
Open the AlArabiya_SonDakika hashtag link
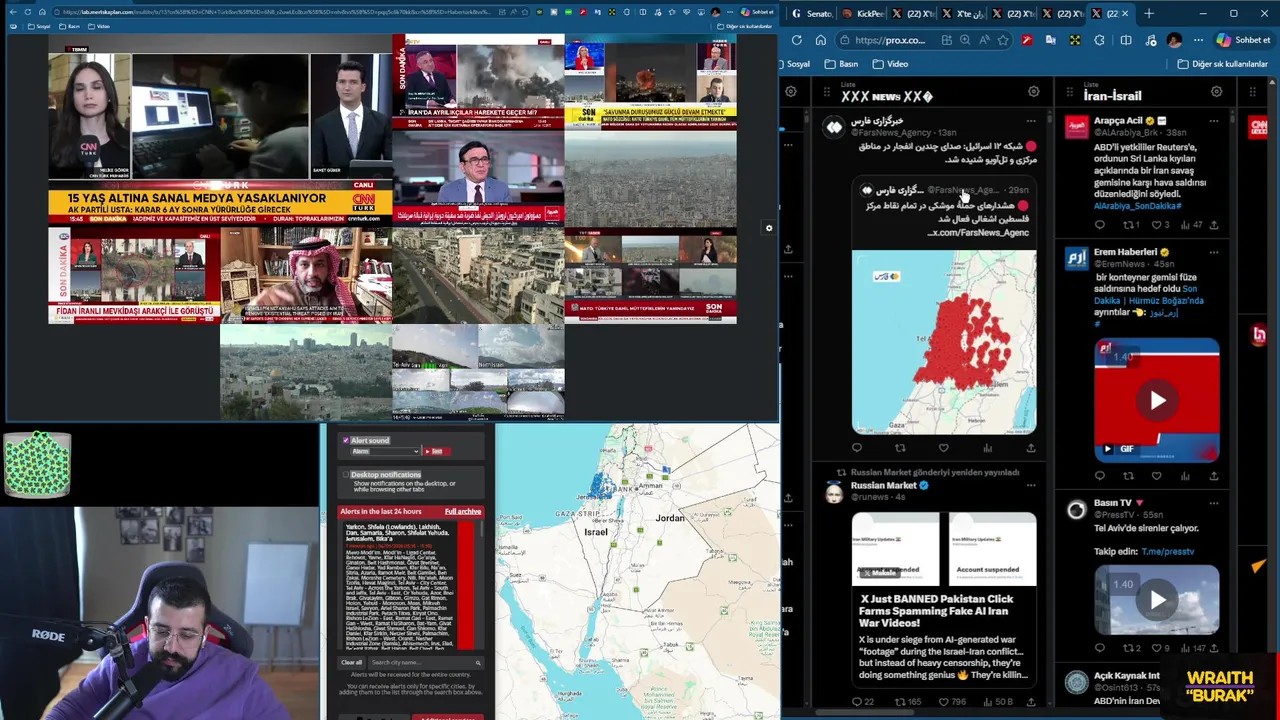[1138, 206]
